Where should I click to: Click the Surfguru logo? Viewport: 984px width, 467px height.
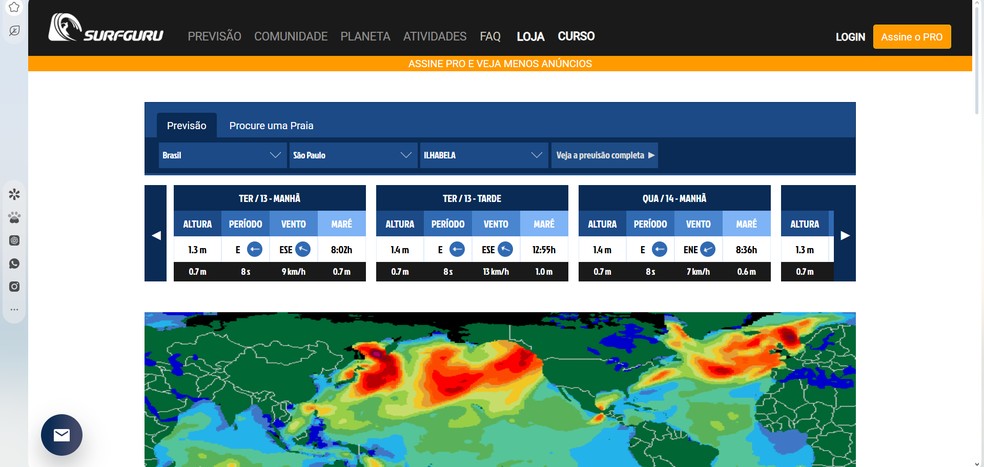coord(105,28)
